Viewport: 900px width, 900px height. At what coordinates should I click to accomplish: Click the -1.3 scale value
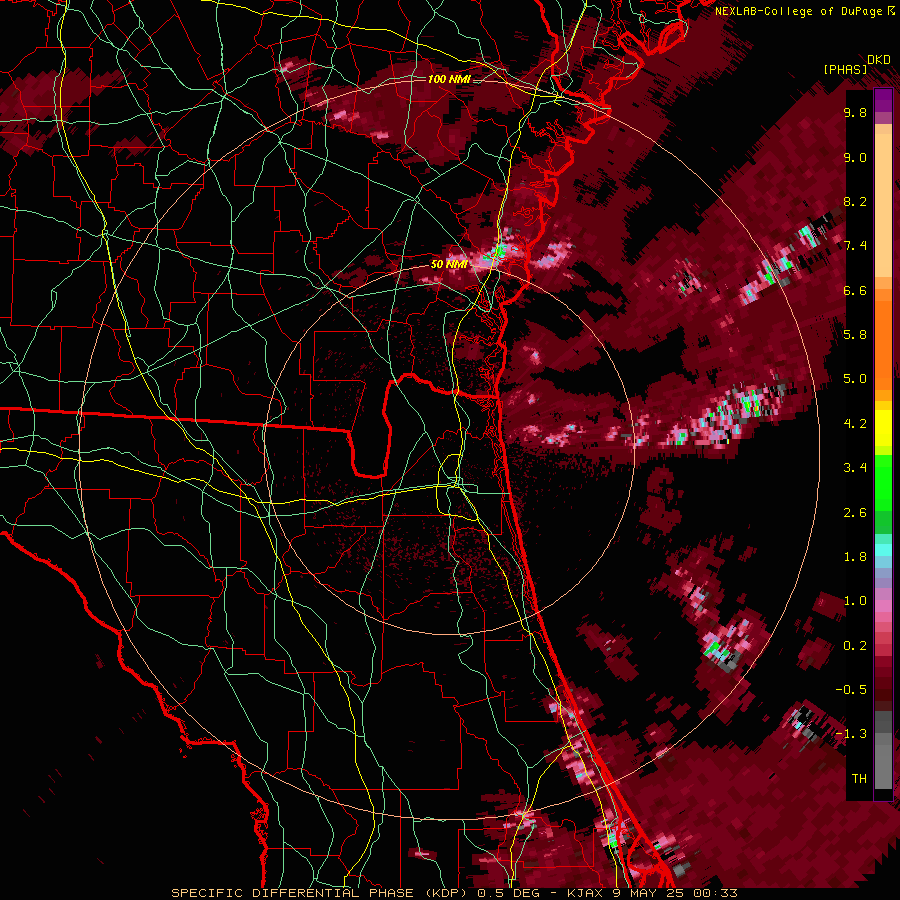[851, 734]
